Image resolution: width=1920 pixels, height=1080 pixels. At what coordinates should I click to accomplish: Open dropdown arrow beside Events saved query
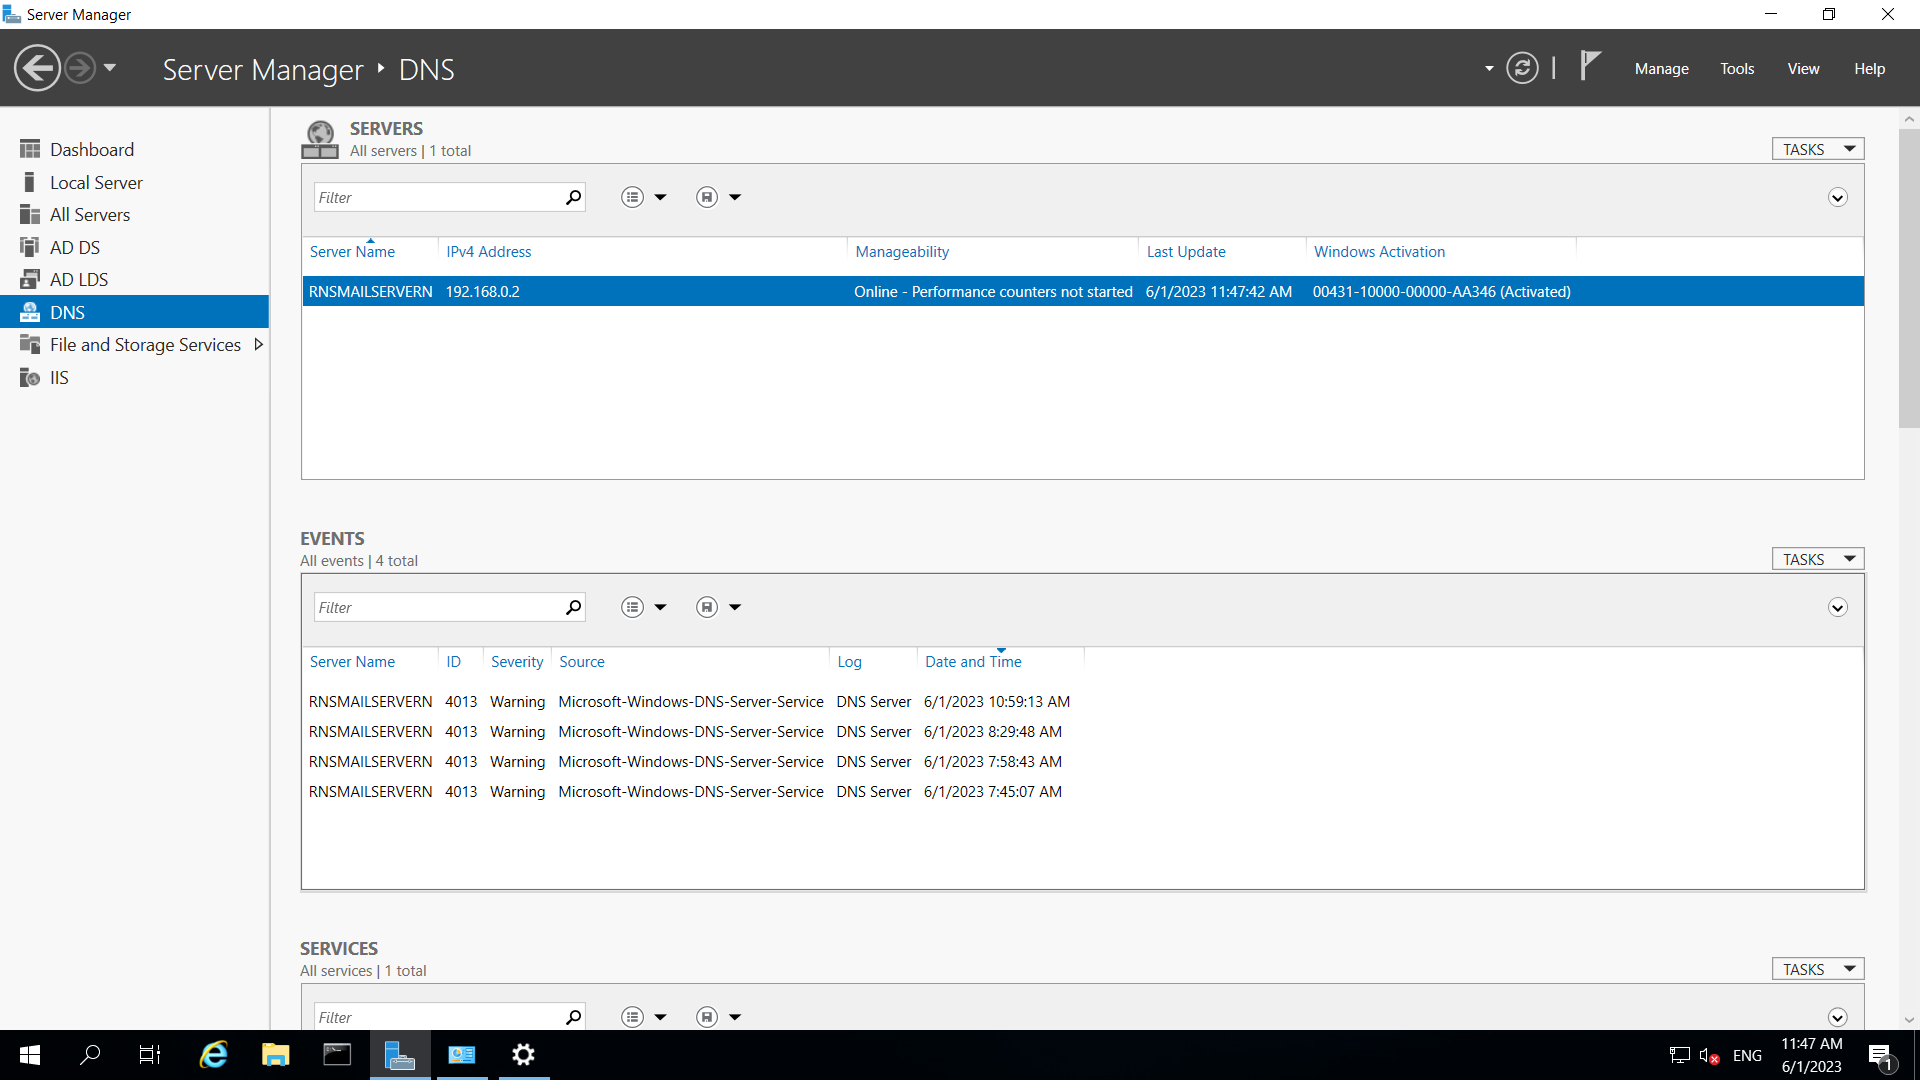(x=735, y=607)
